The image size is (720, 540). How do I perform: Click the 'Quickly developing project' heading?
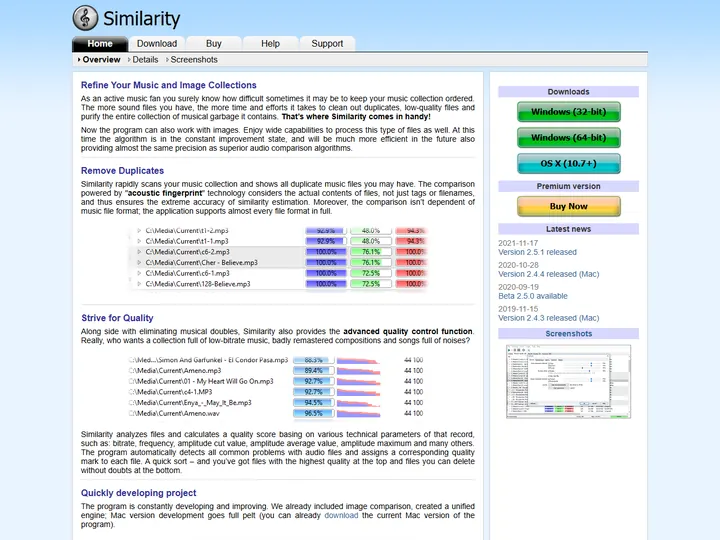(138, 493)
